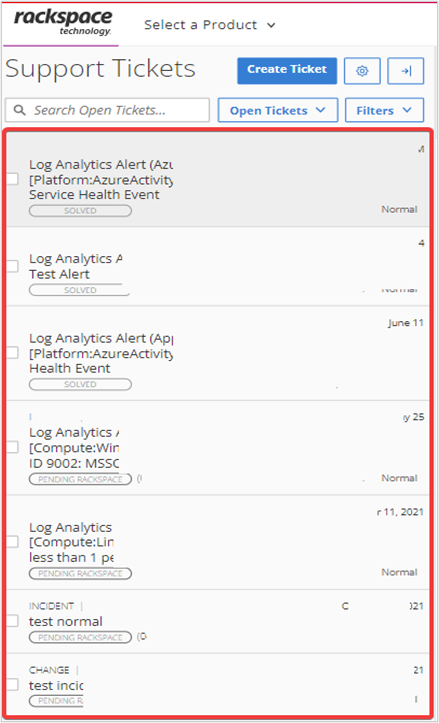The image size is (439, 723).
Task: Check the Test Alert ticket checkbox
Action: coord(12,266)
